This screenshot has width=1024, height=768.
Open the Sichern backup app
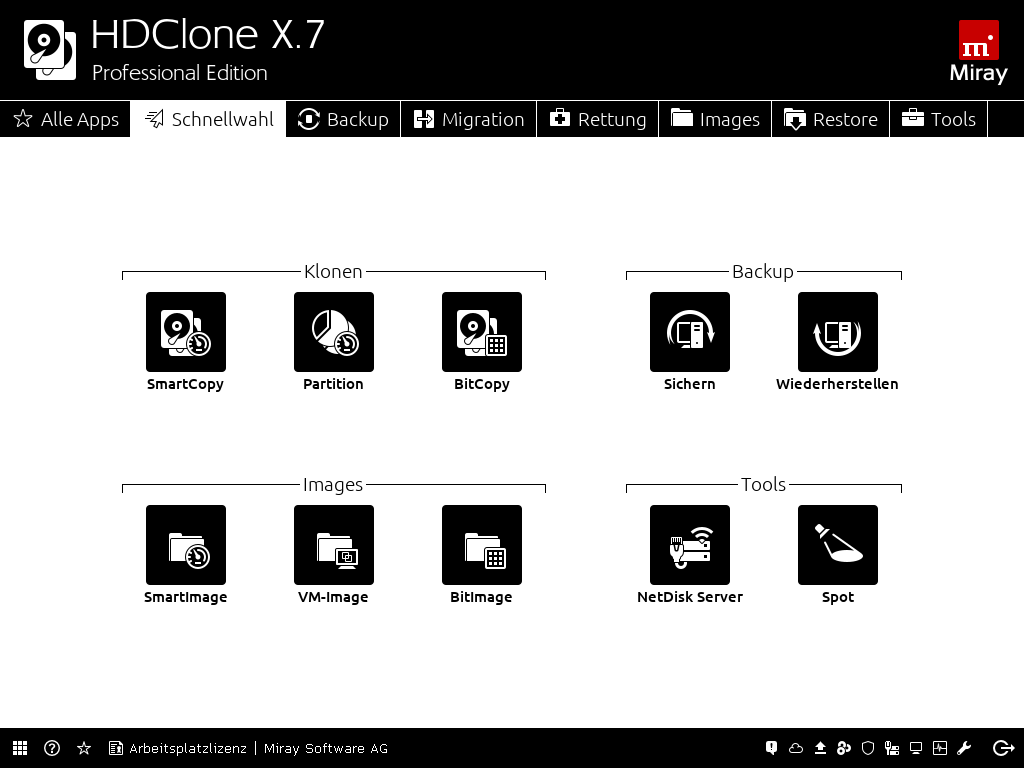pyautogui.click(x=690, y=332)
